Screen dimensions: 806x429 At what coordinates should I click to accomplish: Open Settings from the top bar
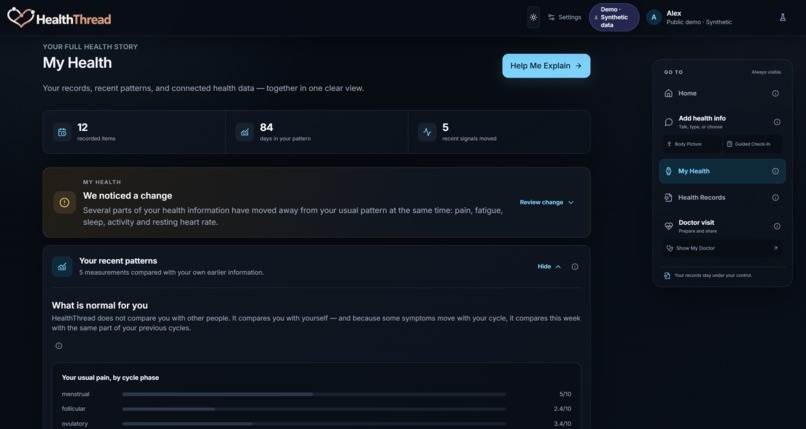pos(564,17)
